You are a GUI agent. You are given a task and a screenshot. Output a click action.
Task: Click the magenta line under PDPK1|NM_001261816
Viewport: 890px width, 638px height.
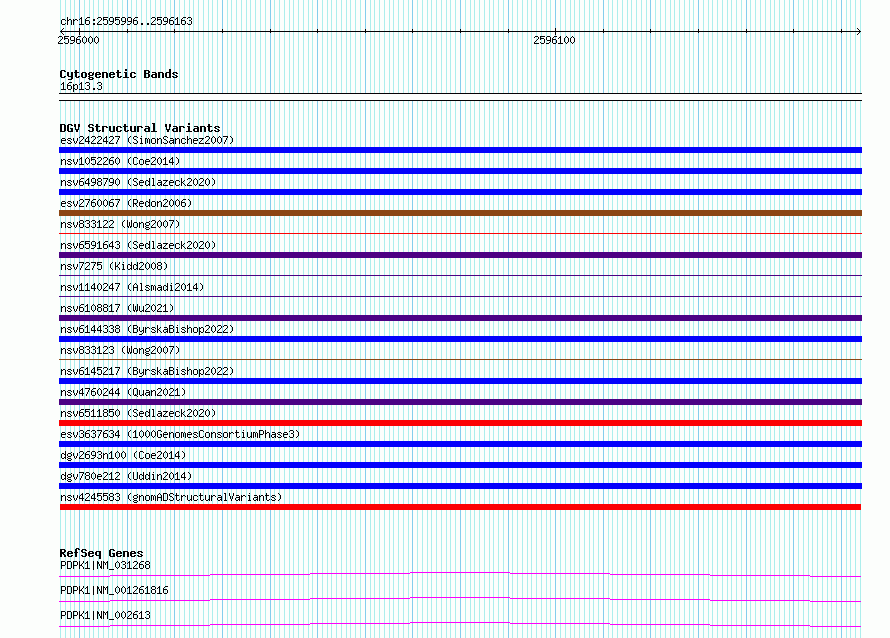point(460,599)
